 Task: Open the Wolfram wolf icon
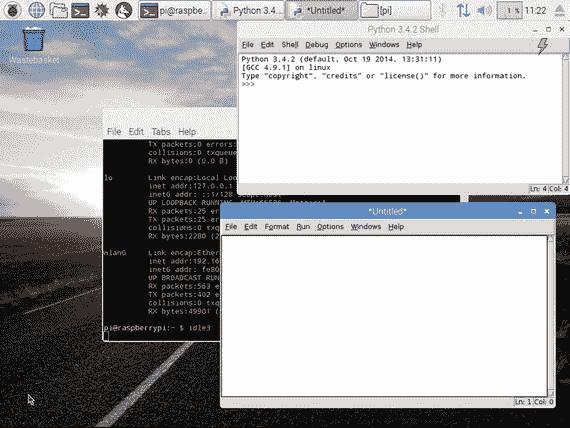(x=124, y=10)
